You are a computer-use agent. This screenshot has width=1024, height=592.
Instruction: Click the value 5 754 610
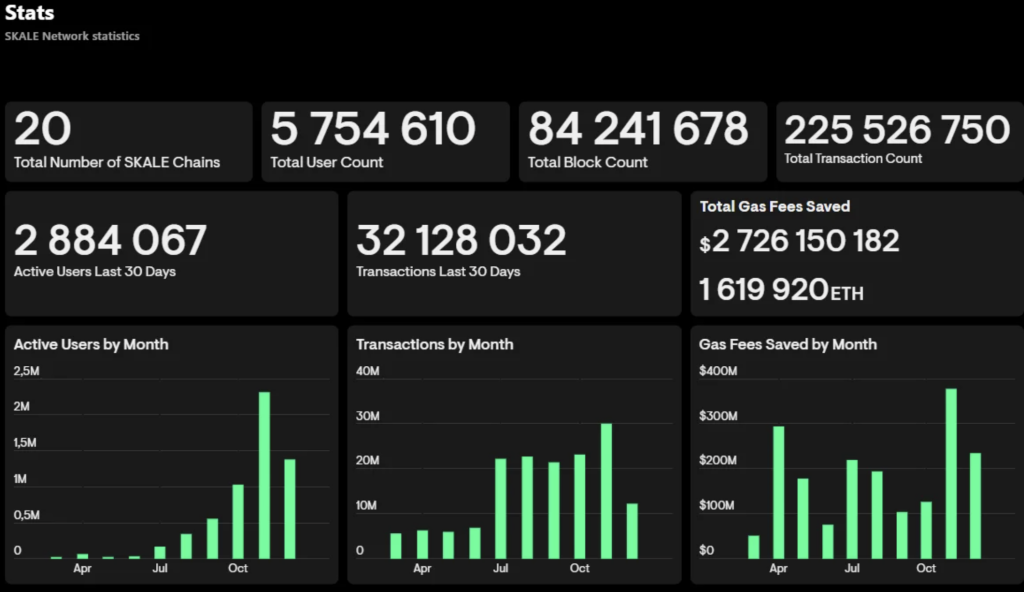[x=373, y=129]
